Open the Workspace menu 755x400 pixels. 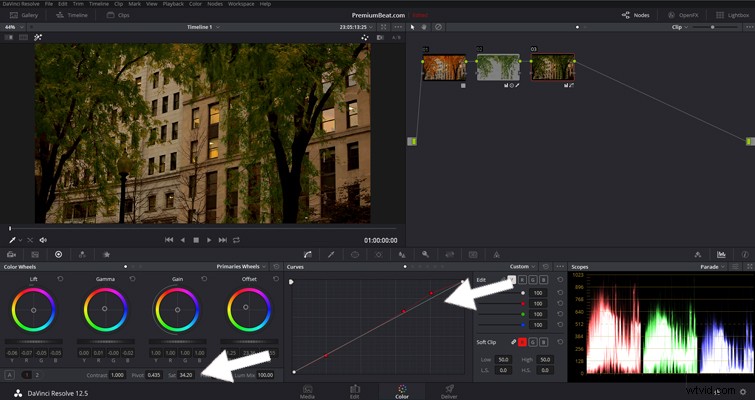click(x=241, y=4)
